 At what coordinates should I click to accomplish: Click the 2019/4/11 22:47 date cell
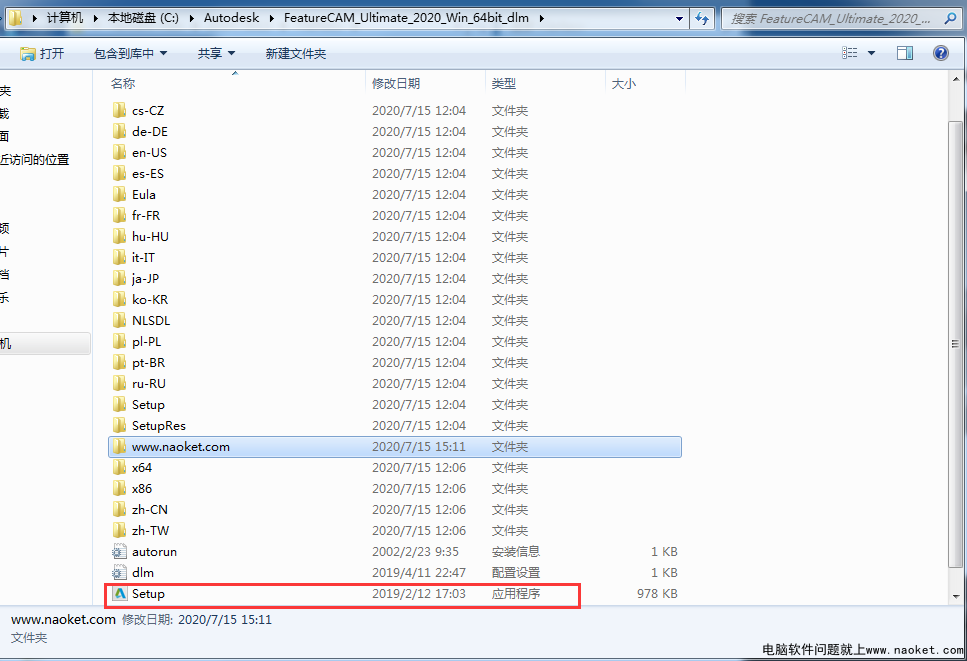click(419, 572)
